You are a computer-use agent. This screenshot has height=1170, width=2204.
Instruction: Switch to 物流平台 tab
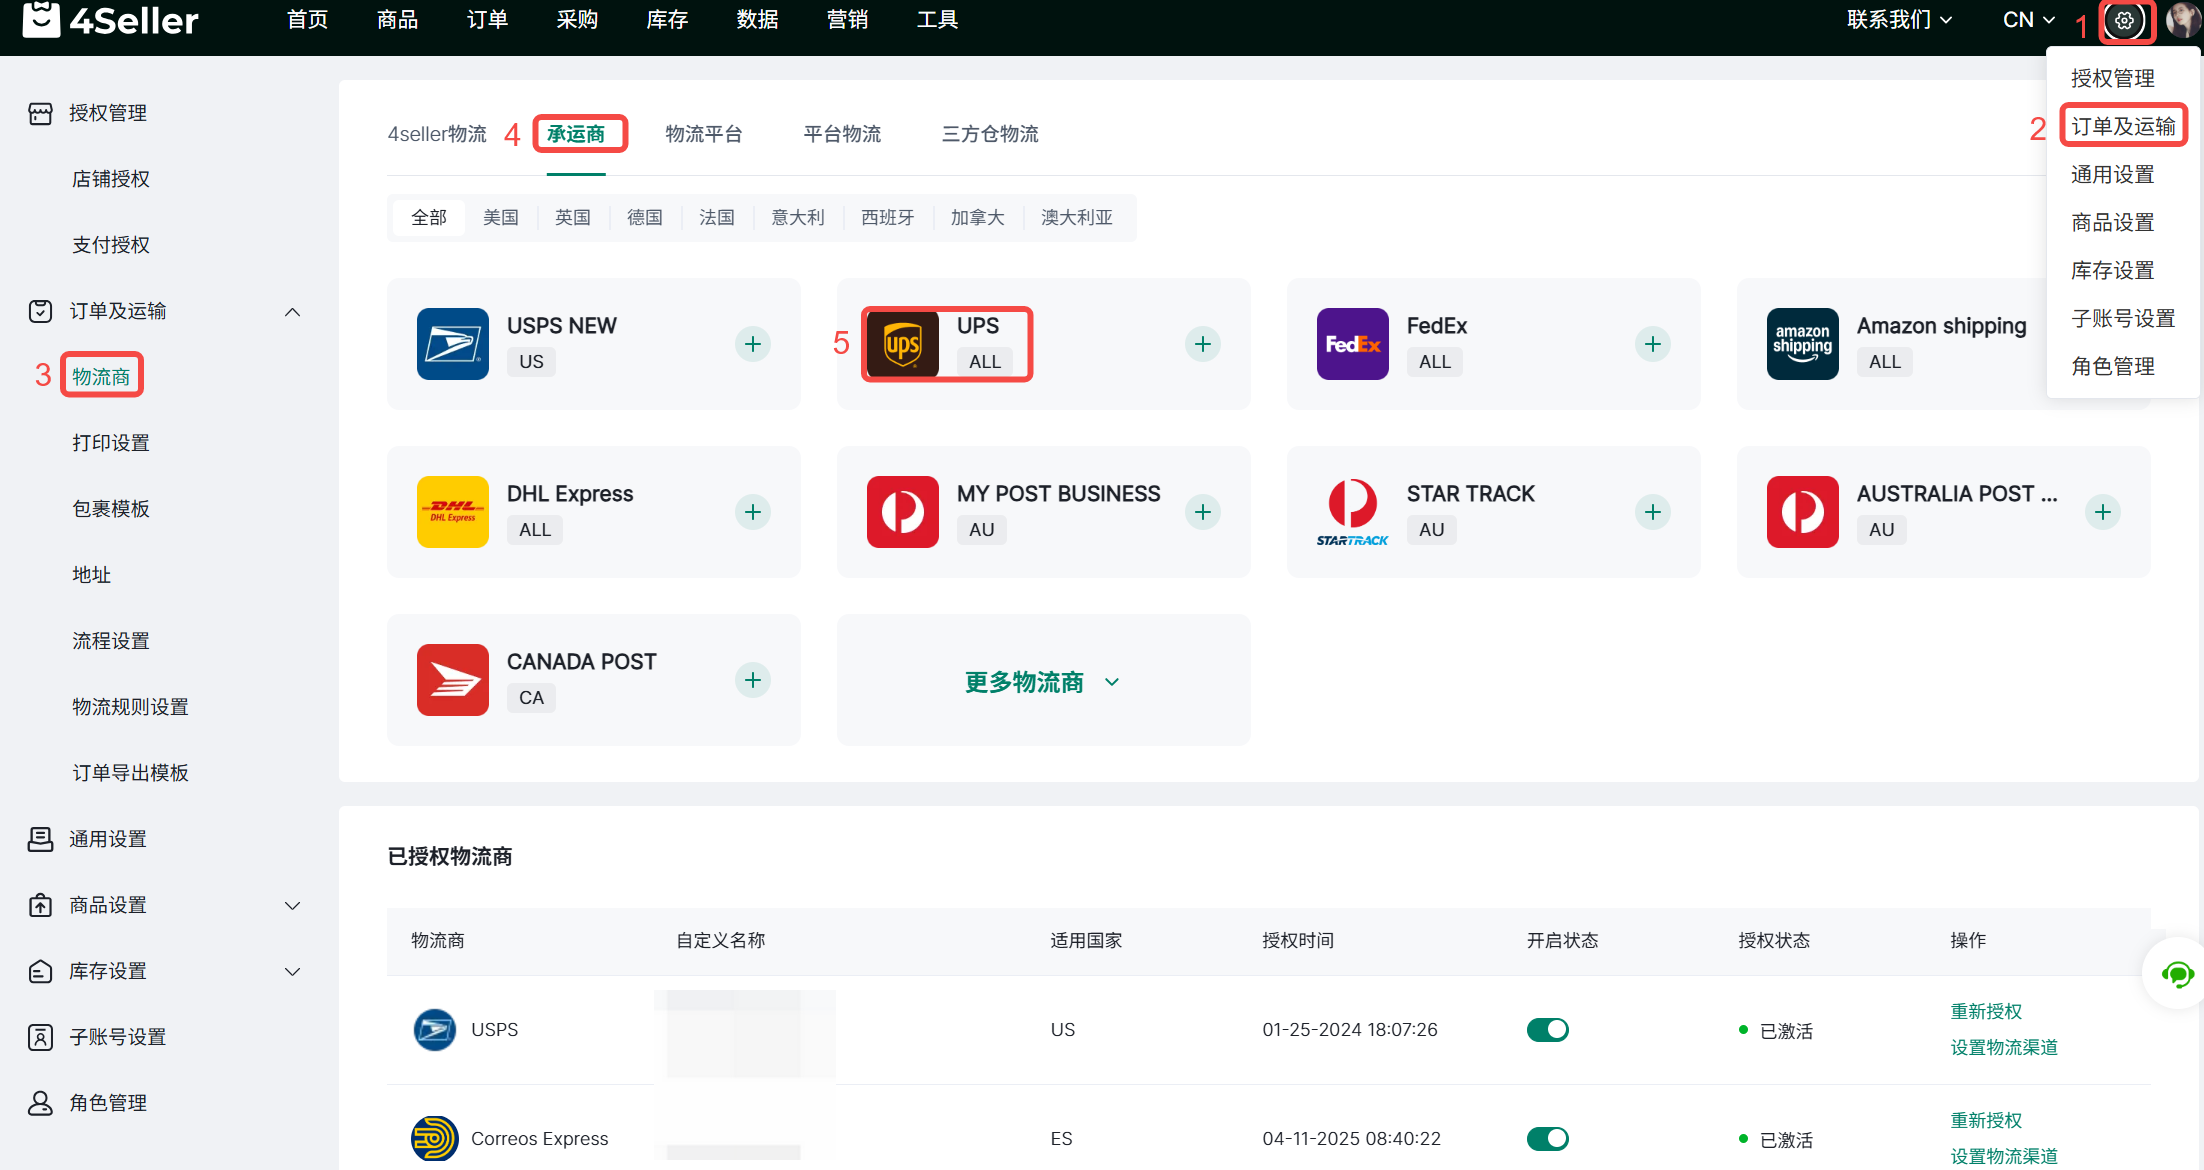pos(704,134)
